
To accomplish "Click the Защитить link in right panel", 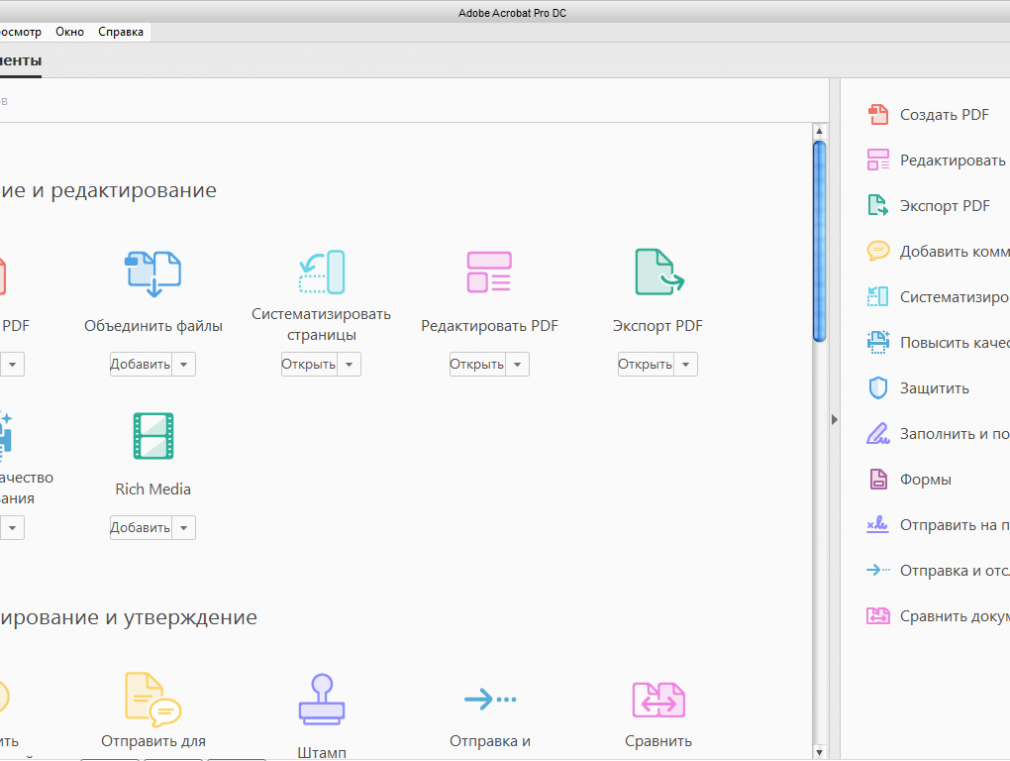I will click(935, 389).
